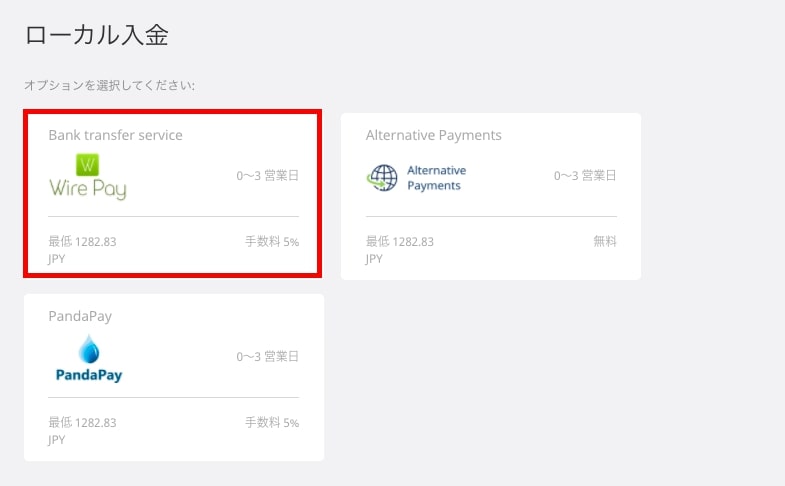Click the 無料 fee label
The height and width of the screenshot is (486, 785).
pyautogui.click(x=605, y=241)
